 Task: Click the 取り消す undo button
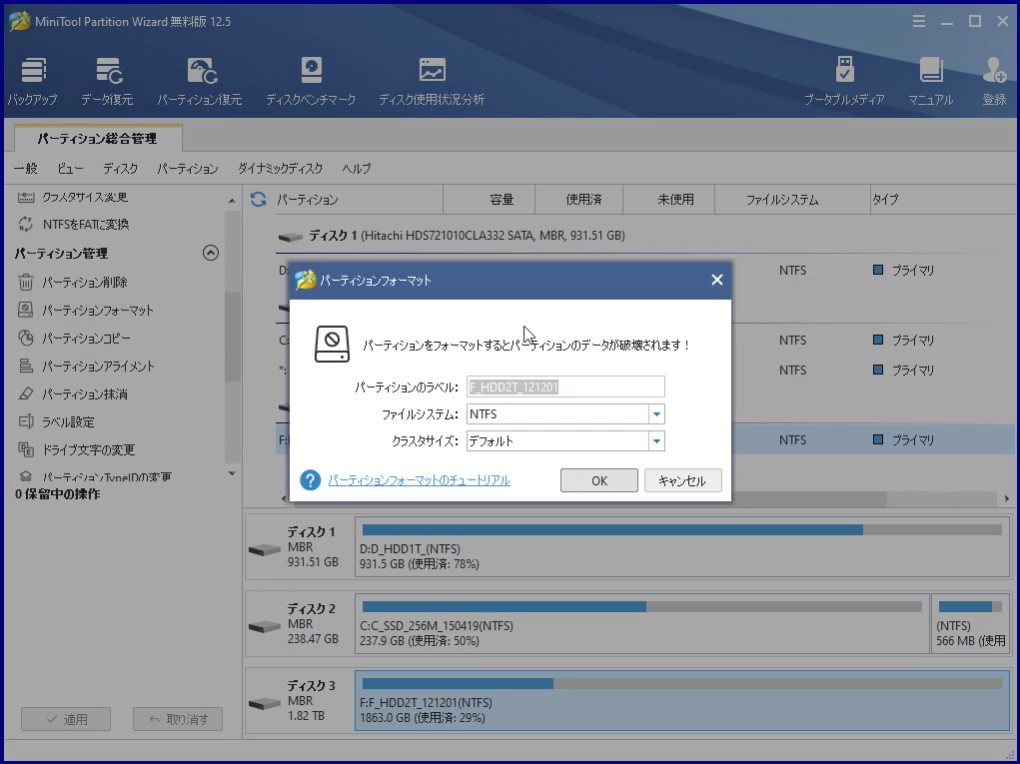point(178,719)
